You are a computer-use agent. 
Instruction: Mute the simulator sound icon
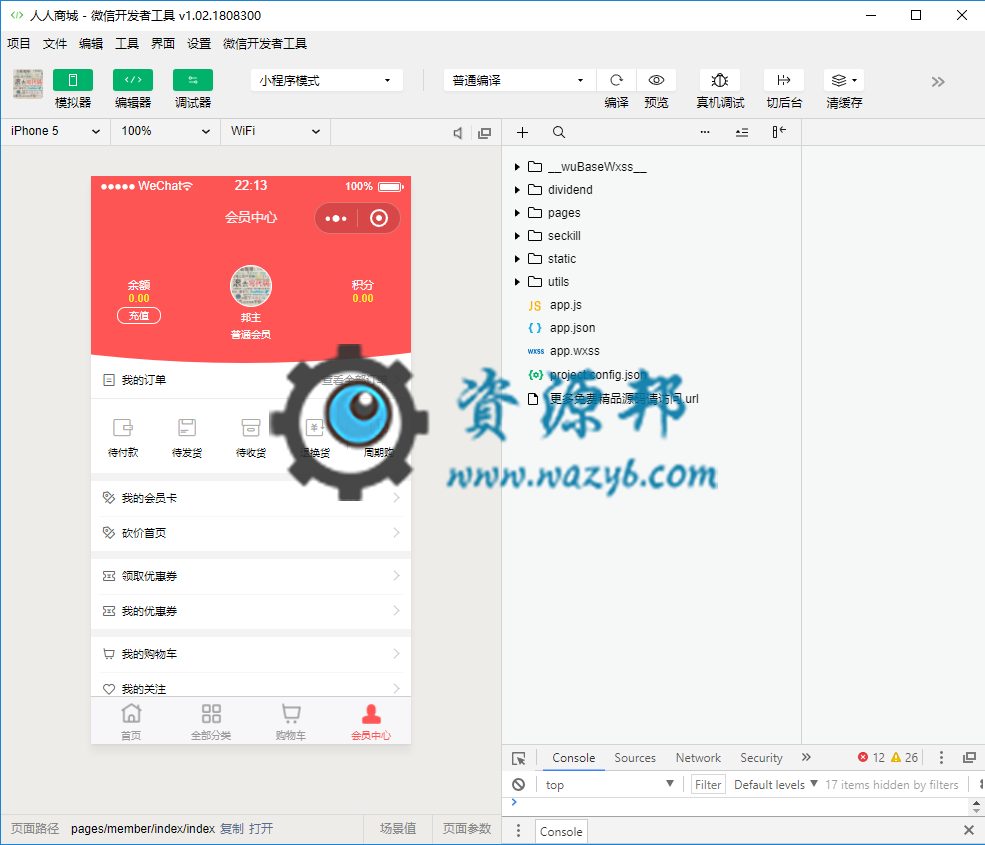458,133
